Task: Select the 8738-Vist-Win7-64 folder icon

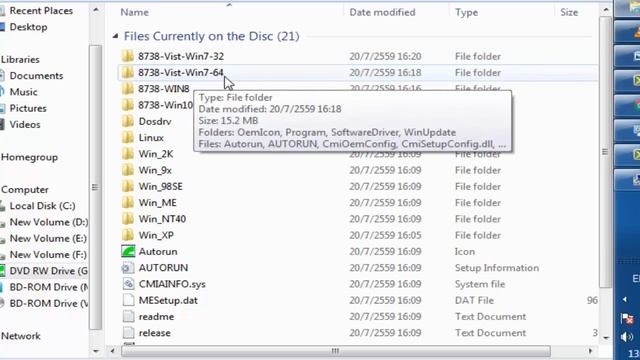Action: coord(128,72)
